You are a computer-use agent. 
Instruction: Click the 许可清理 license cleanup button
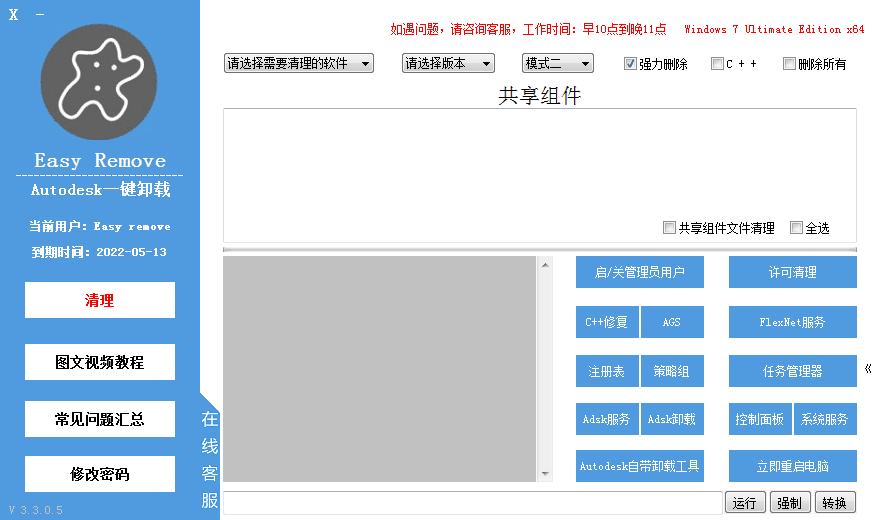click(x=792, y=272)
